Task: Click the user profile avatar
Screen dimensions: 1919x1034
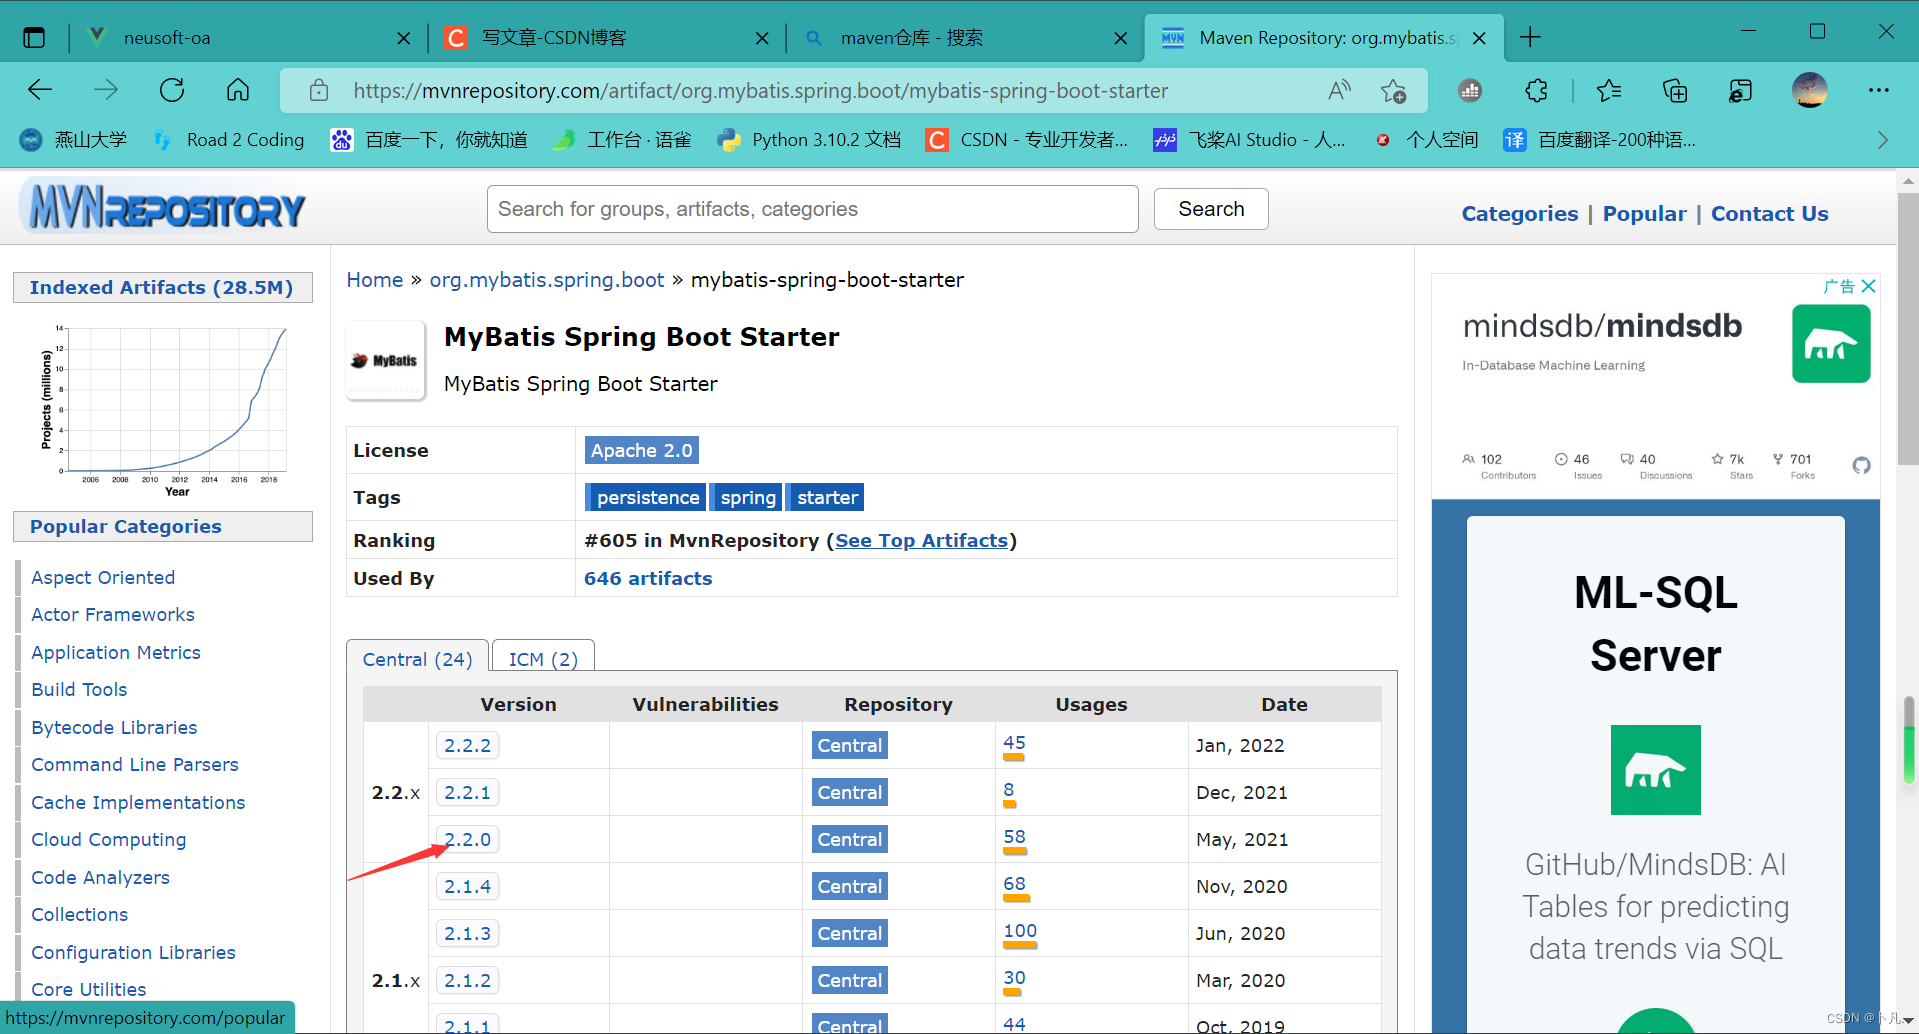Action: 1810,90
